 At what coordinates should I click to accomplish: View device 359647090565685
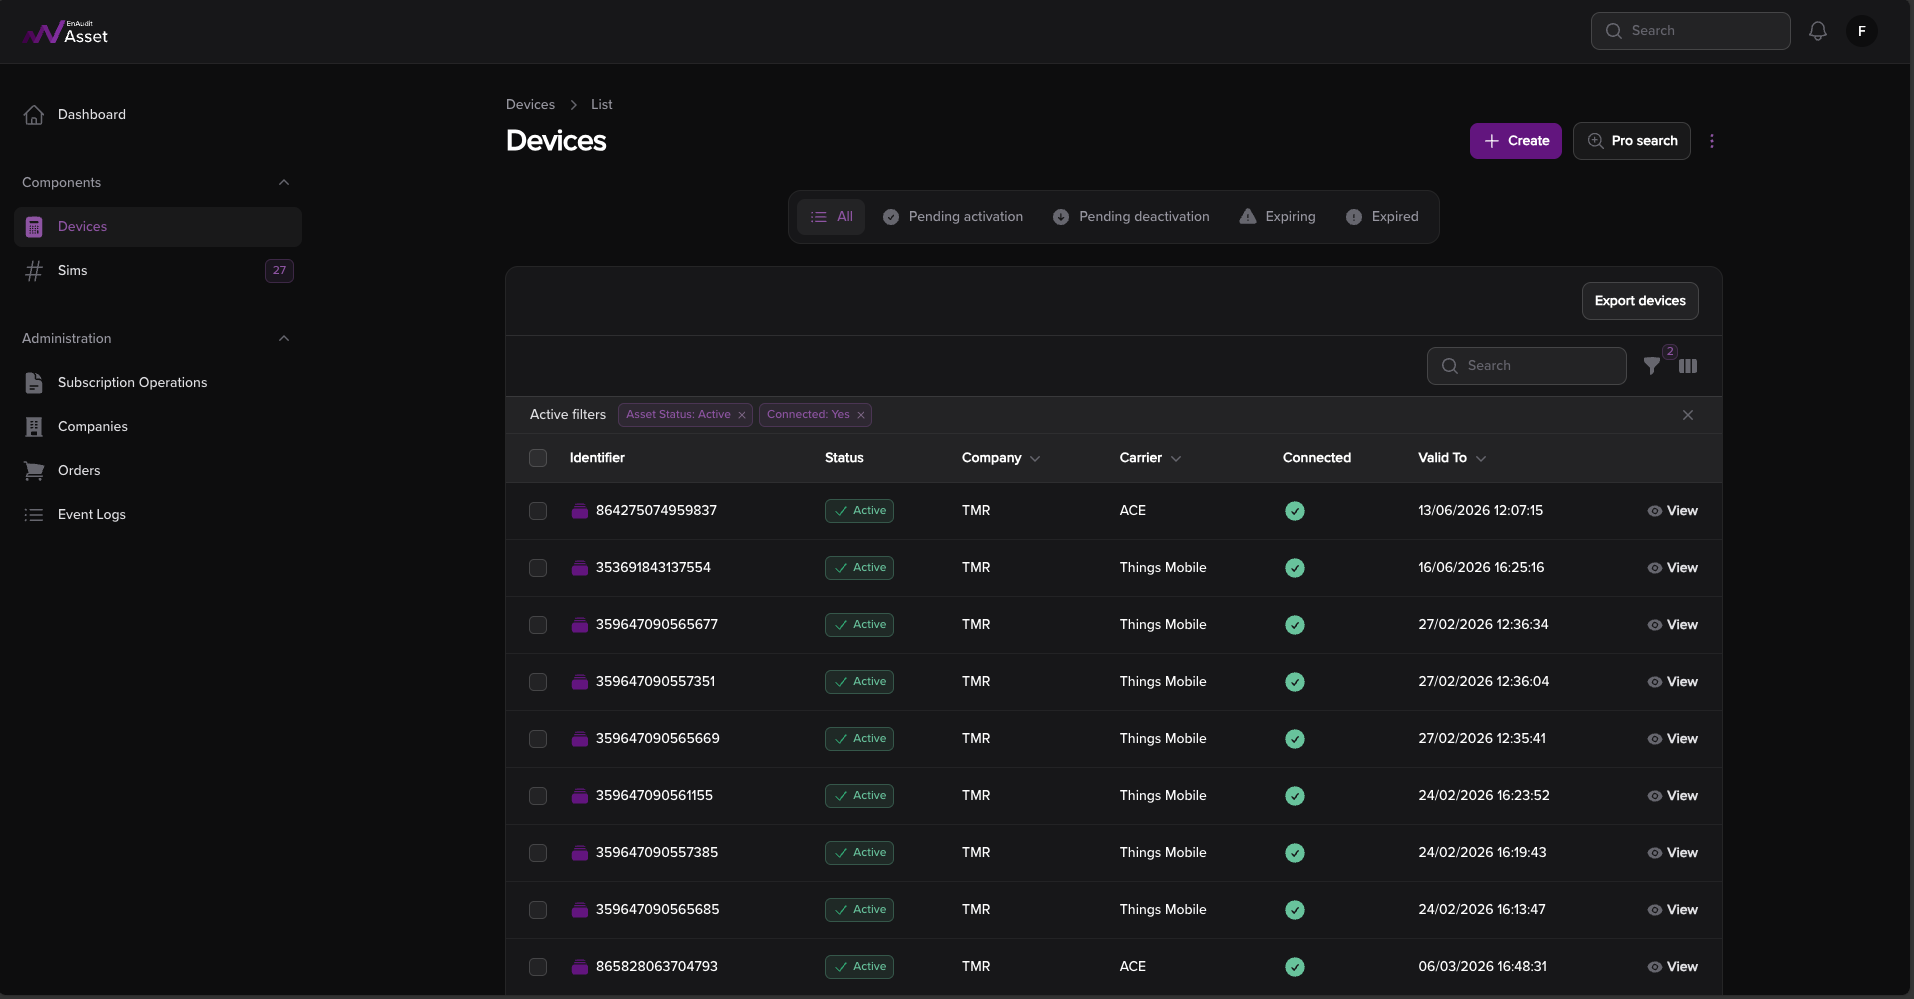pyautogui.click(x=1673, y=910)
